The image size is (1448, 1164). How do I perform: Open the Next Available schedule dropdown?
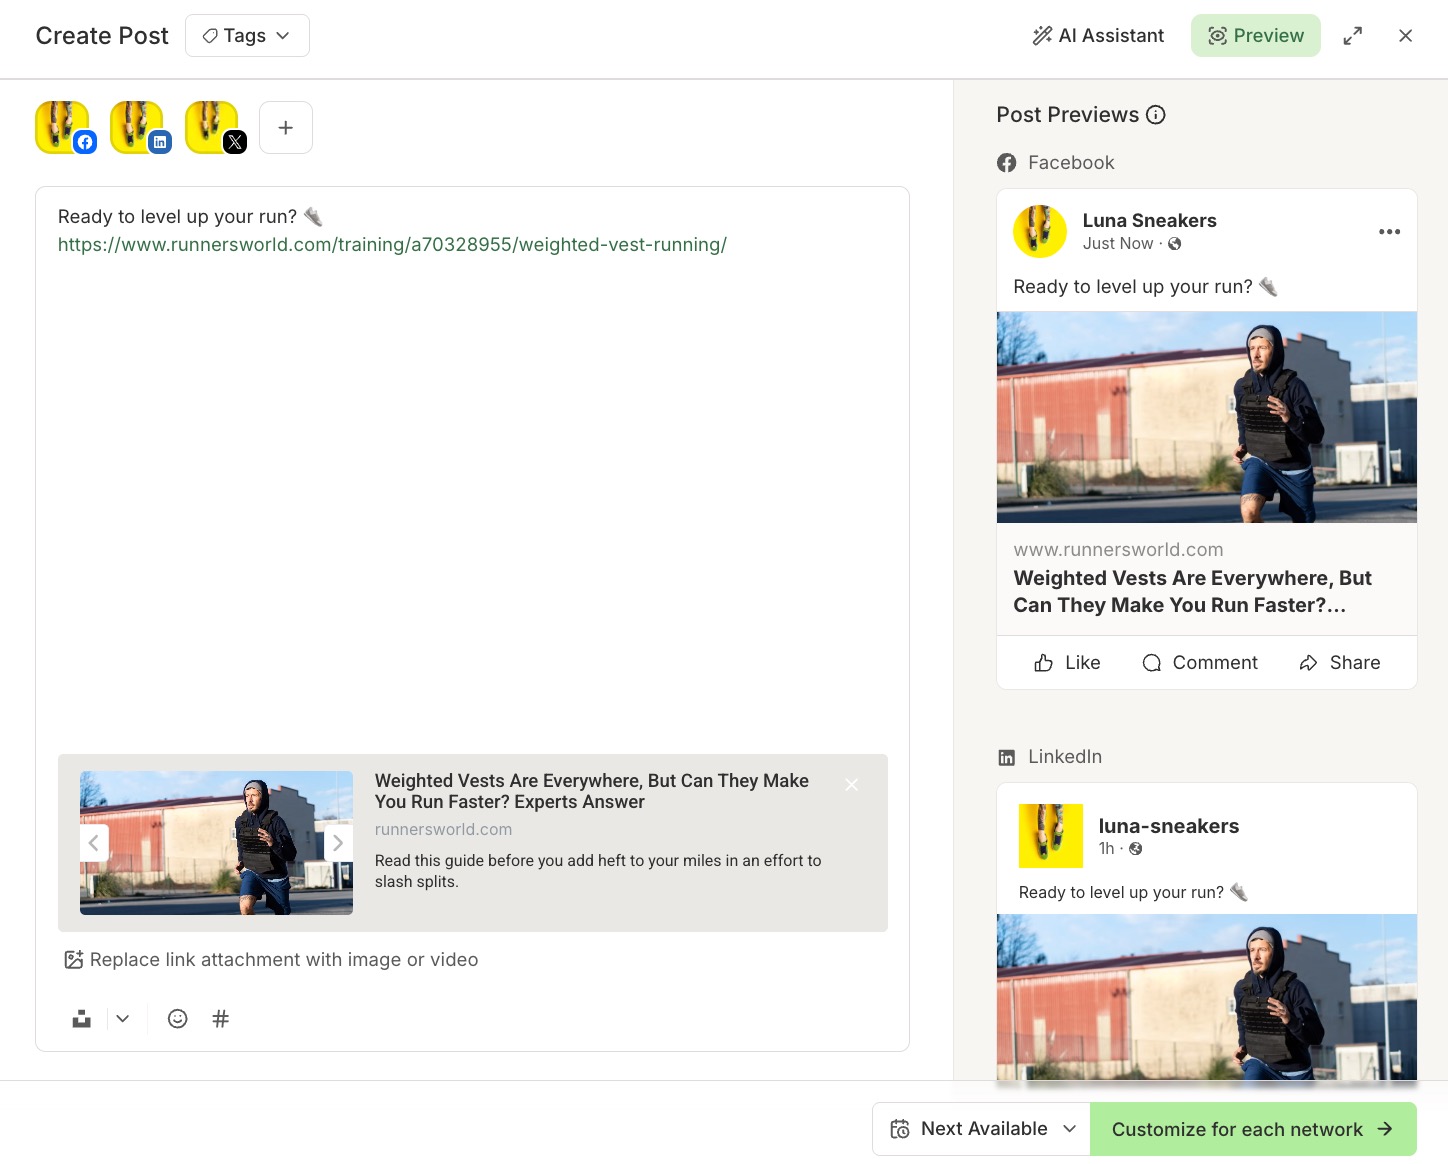pyautogui.click(x=981, y=1129)
